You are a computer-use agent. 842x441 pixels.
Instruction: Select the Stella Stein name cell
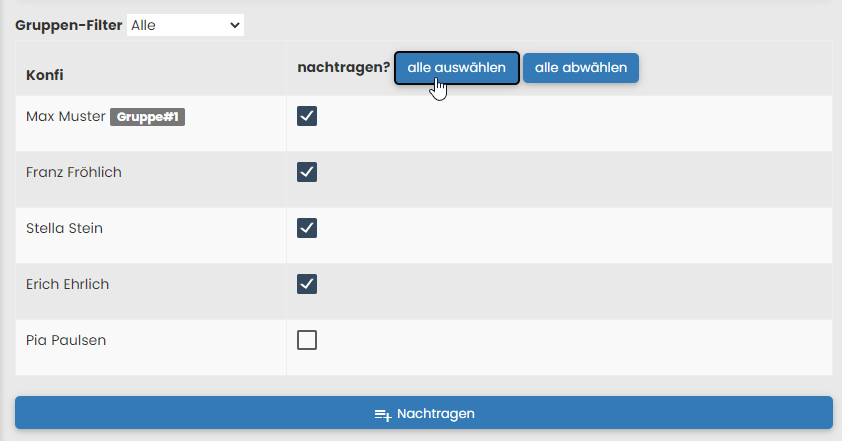click(x=64, y=228)
